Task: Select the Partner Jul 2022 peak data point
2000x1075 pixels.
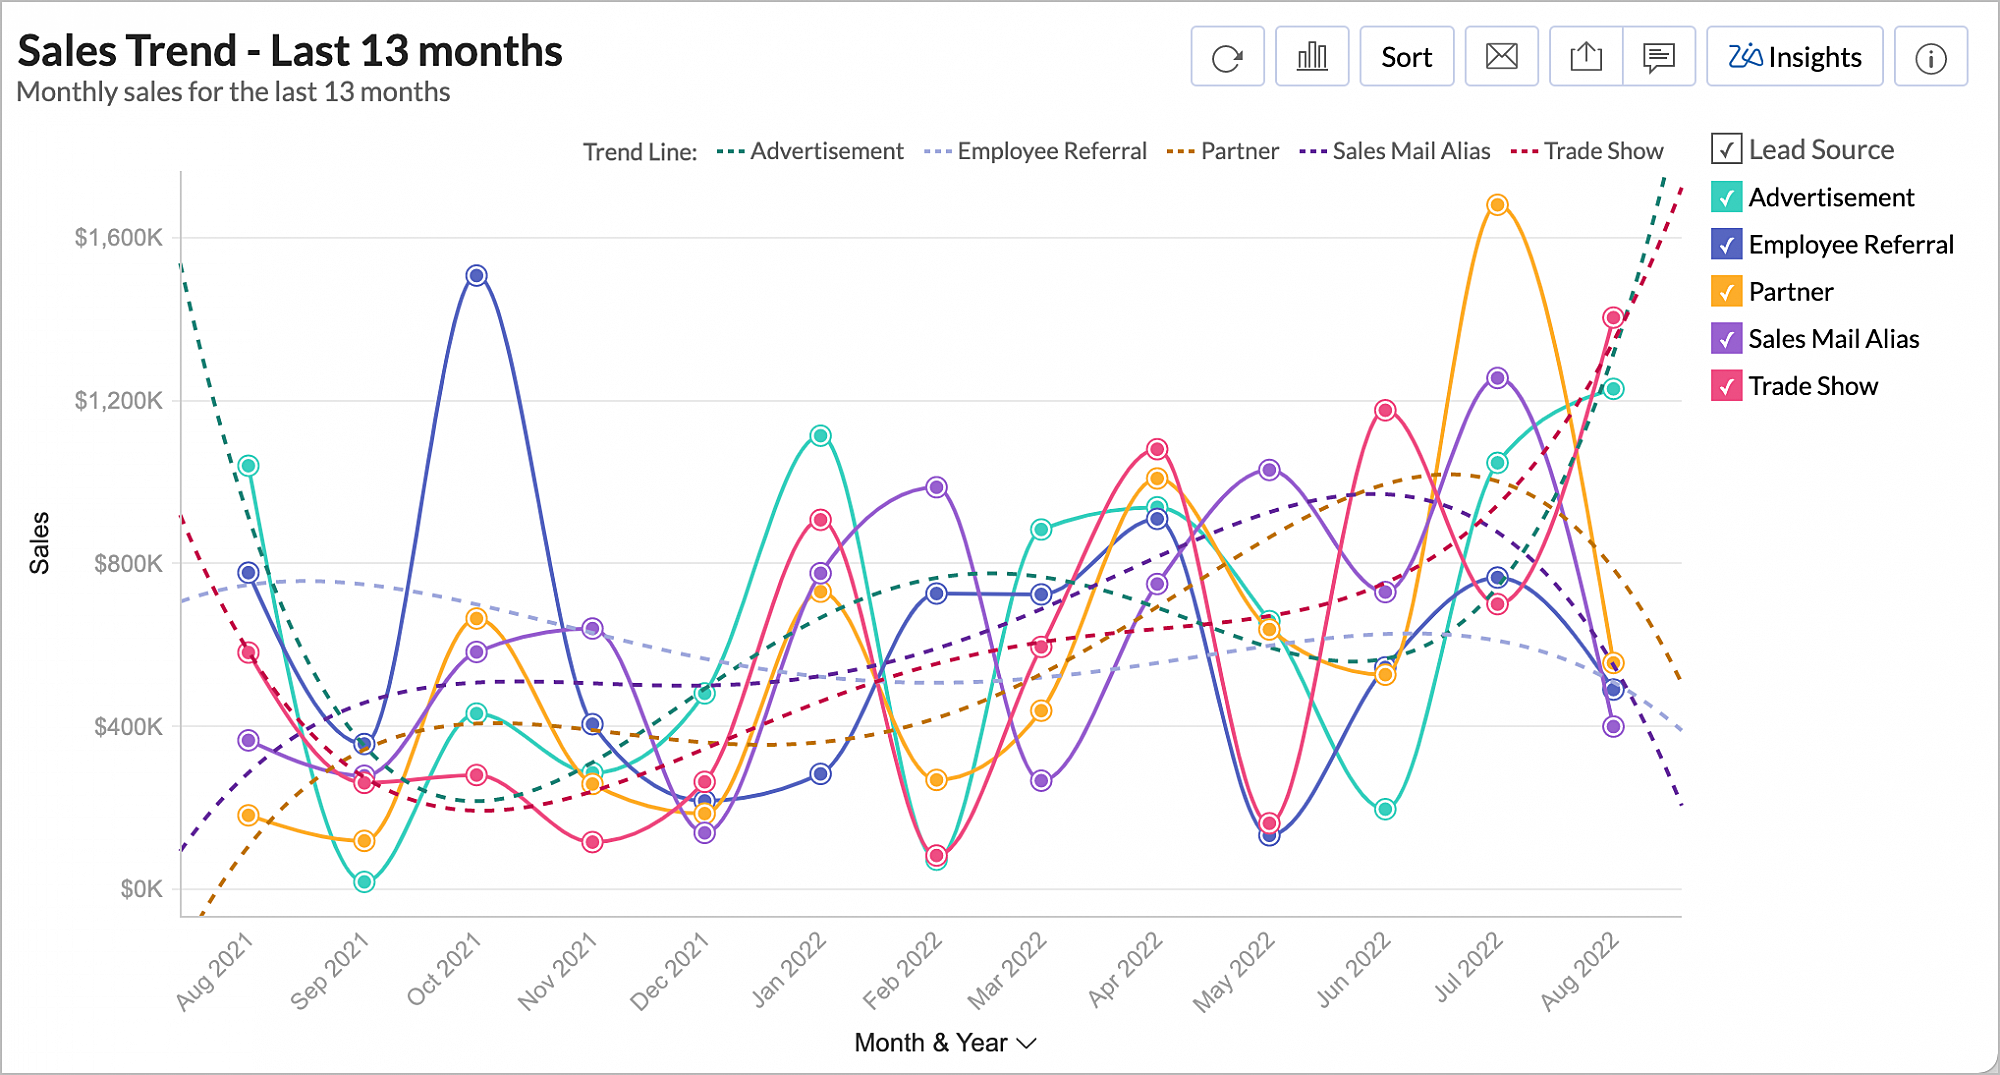Action: pos(1497,205)
